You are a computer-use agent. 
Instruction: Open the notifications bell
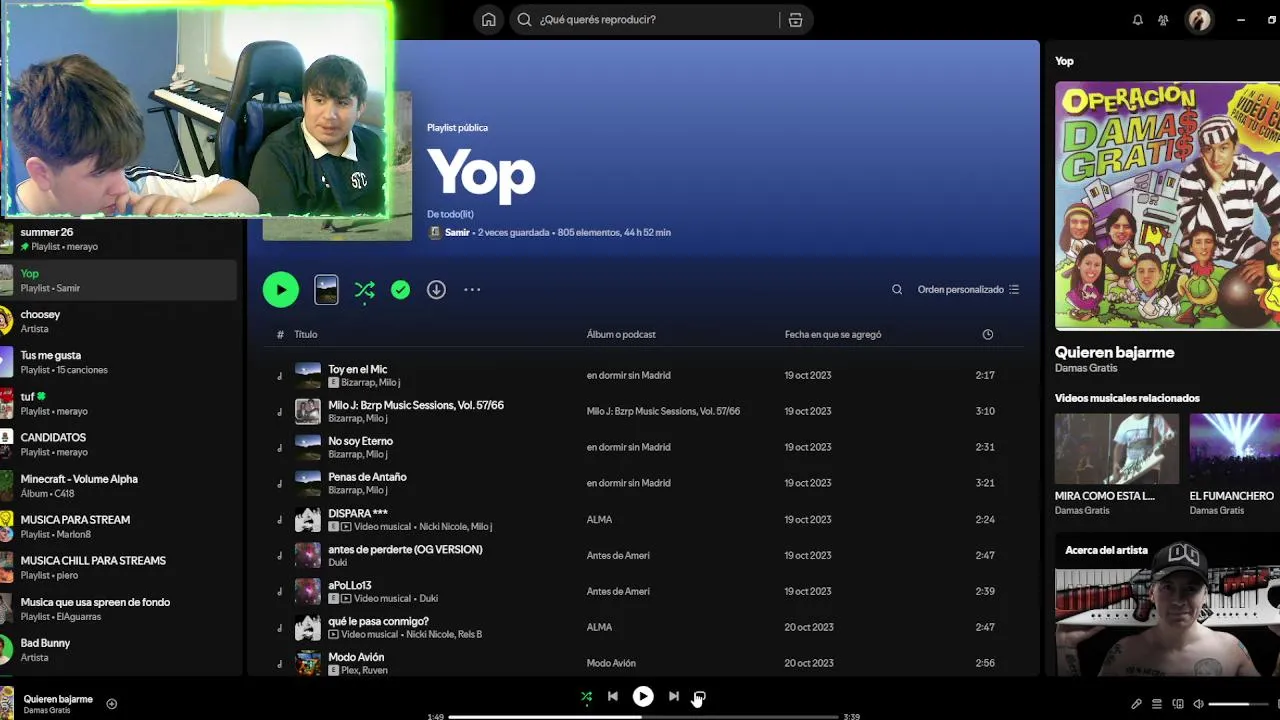(1137, 20)
